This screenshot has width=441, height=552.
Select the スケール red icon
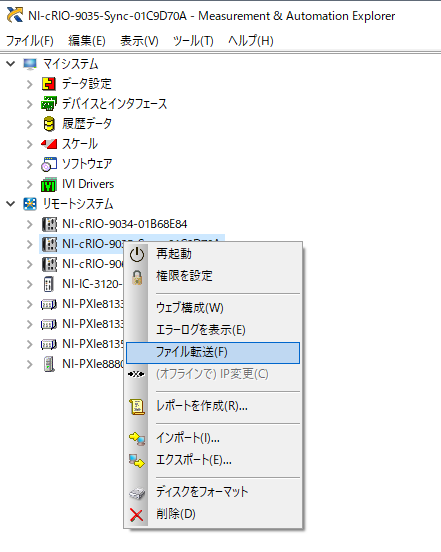[49, 144]
